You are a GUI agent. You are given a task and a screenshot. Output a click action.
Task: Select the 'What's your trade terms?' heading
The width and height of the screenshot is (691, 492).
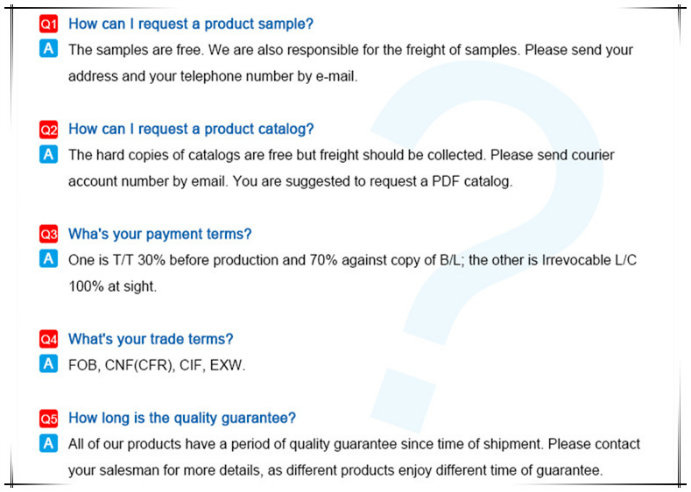150,339
